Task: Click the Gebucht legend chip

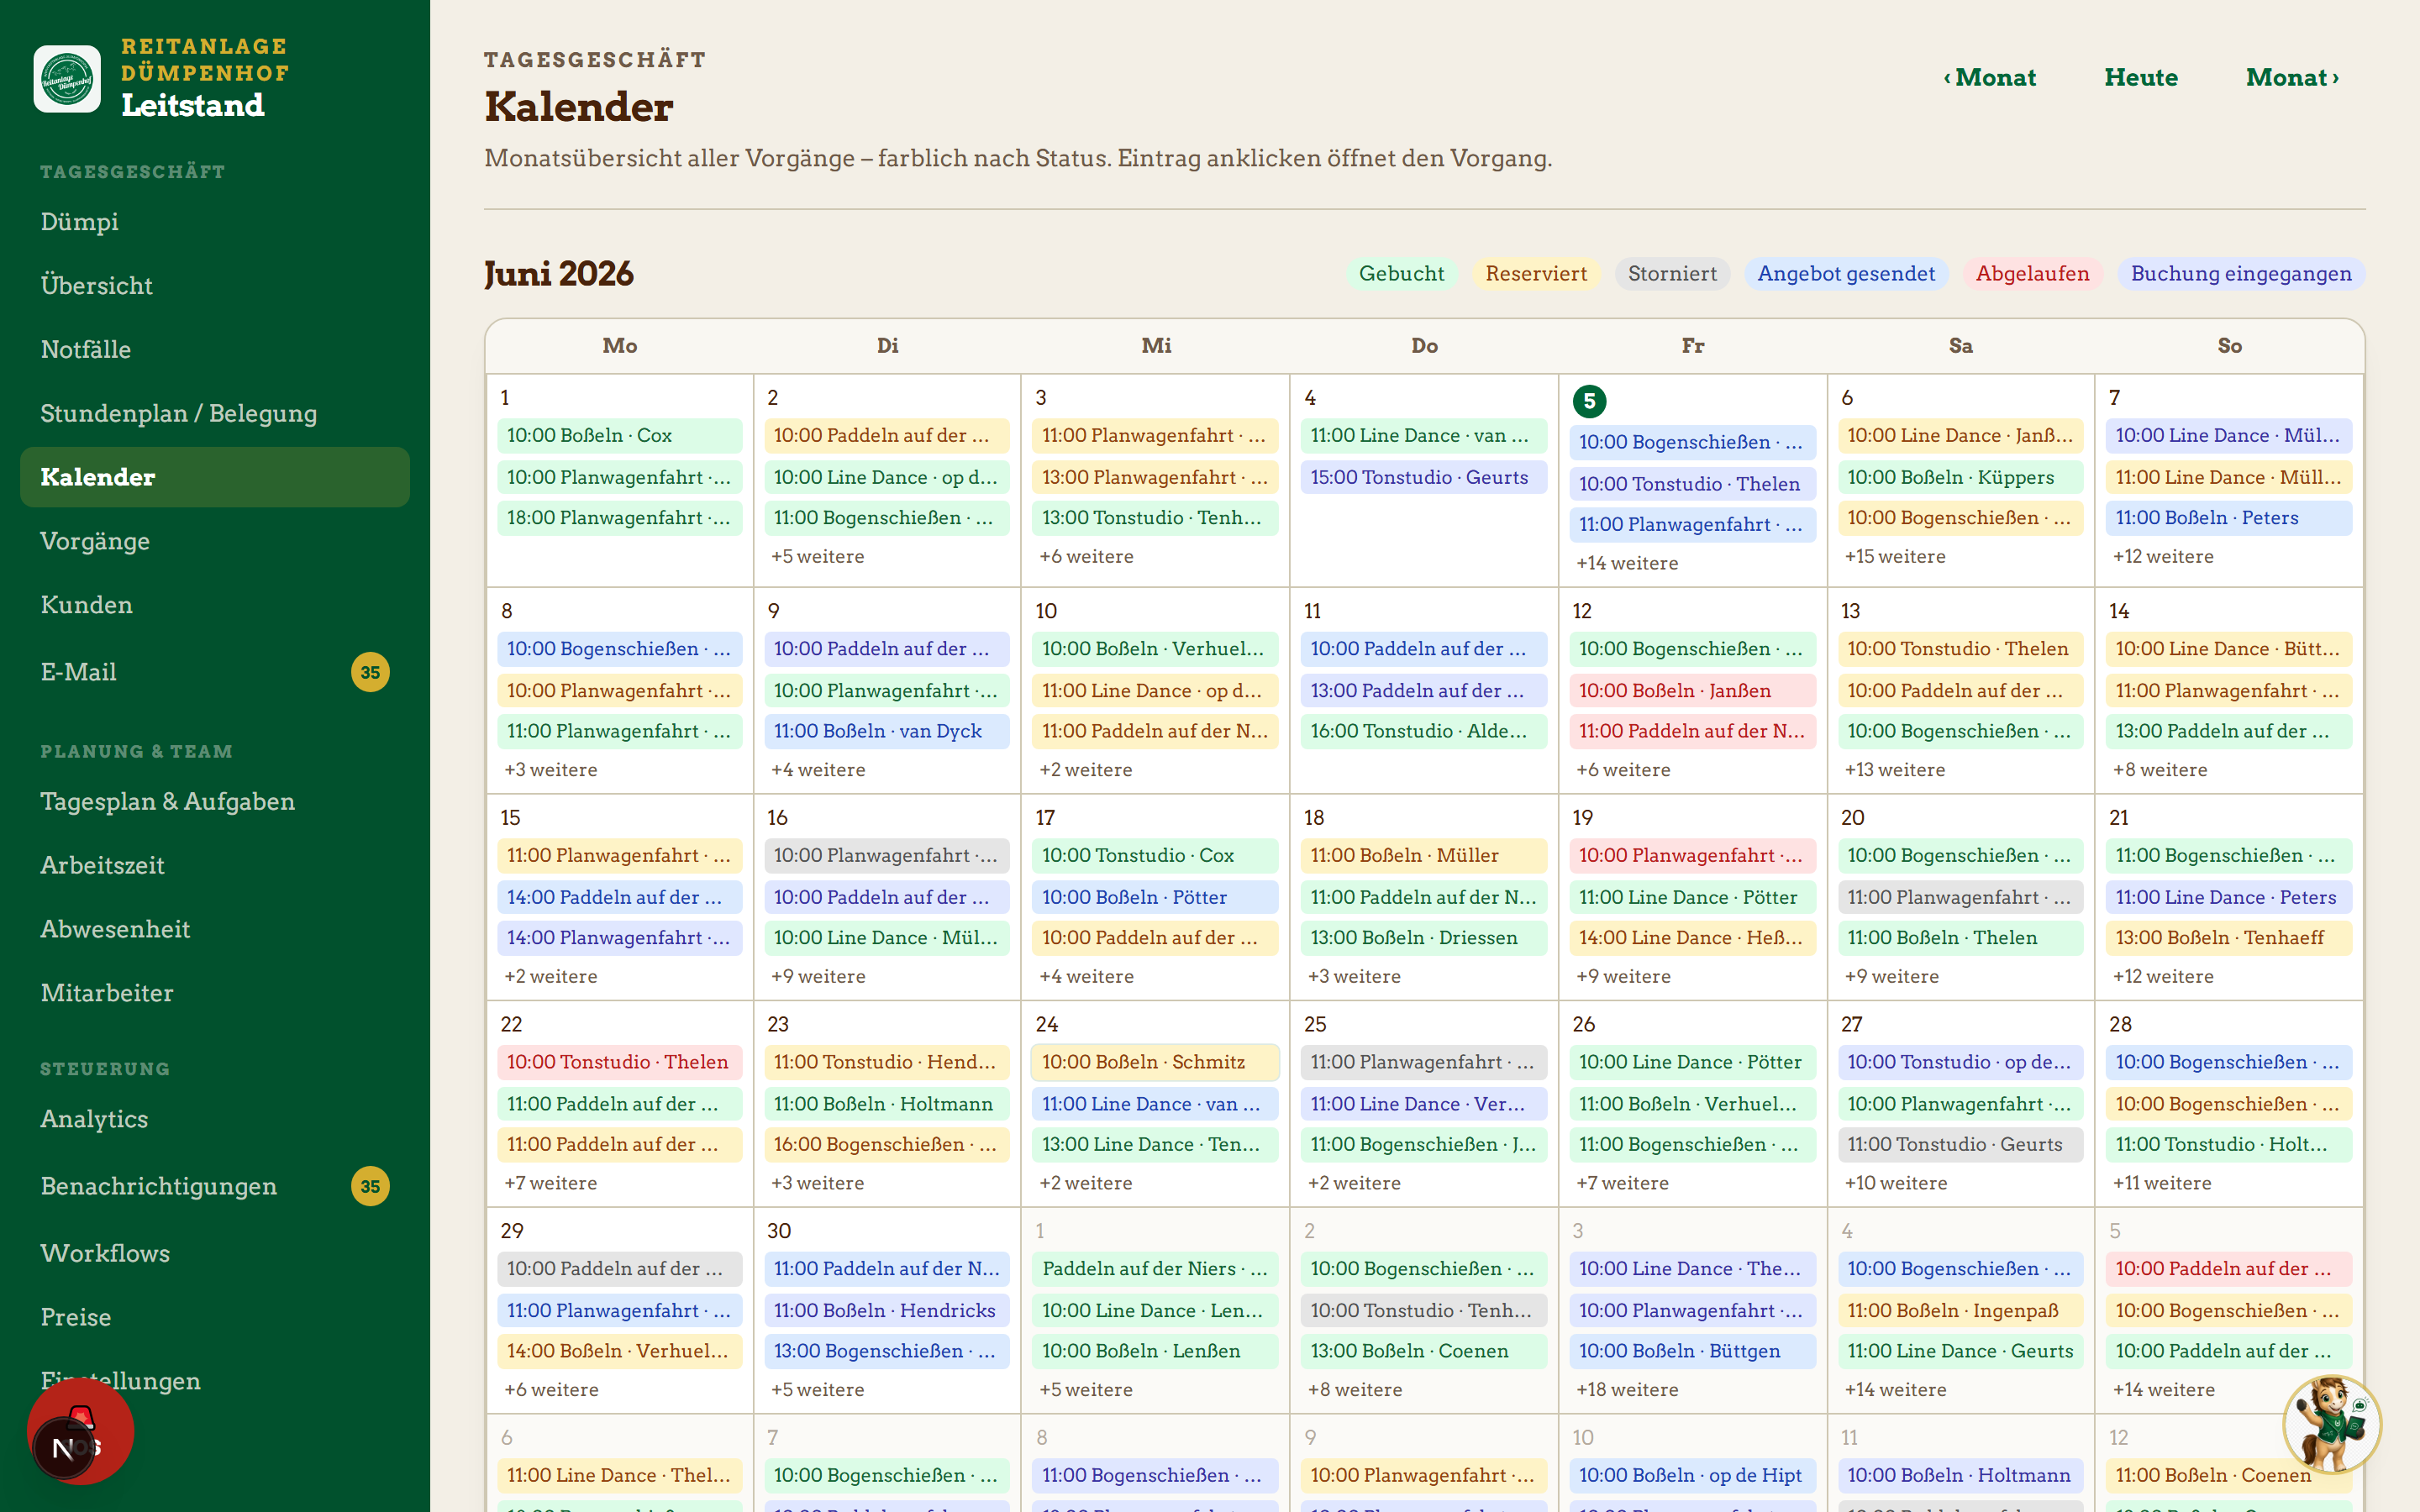Action: point(1401,274)
